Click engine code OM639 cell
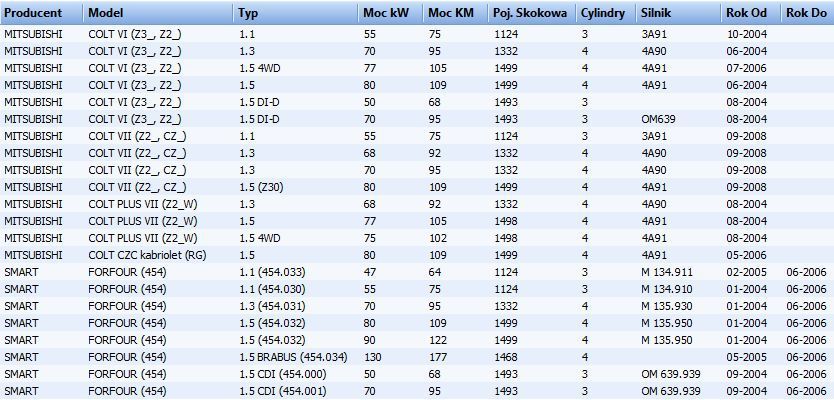The width and height of the screenshot is (834, 400). [x=658, y=119]
